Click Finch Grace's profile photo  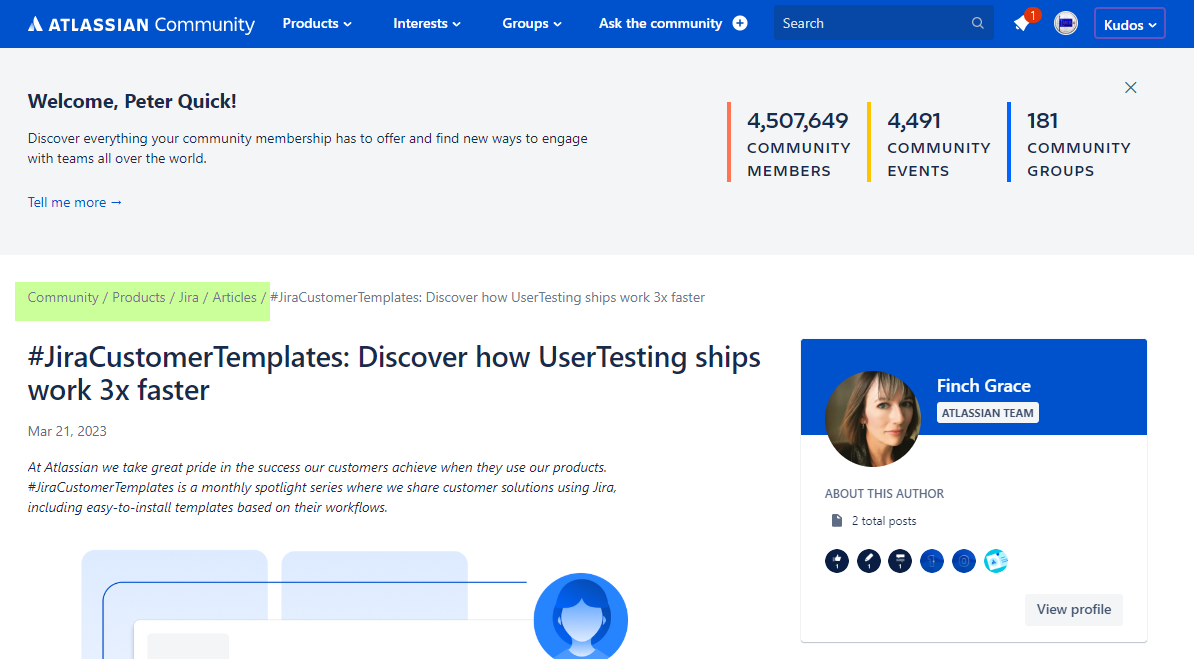tap(873, 419)
